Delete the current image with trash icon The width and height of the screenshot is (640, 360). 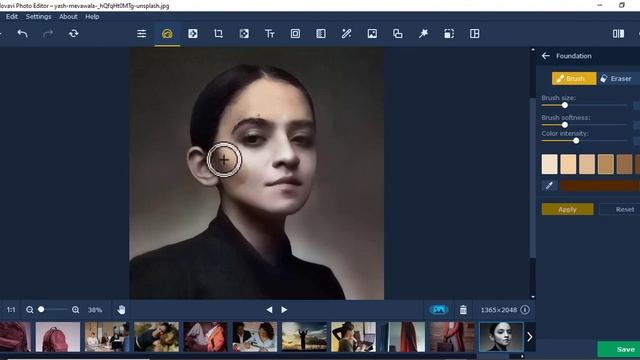point(463,310)
